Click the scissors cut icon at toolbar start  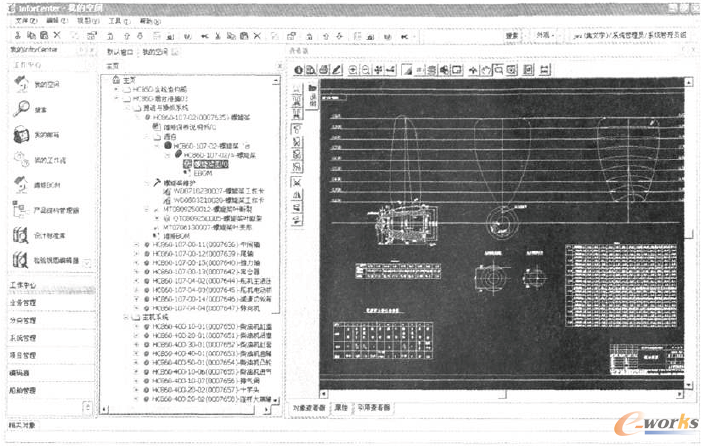(18, 35)
